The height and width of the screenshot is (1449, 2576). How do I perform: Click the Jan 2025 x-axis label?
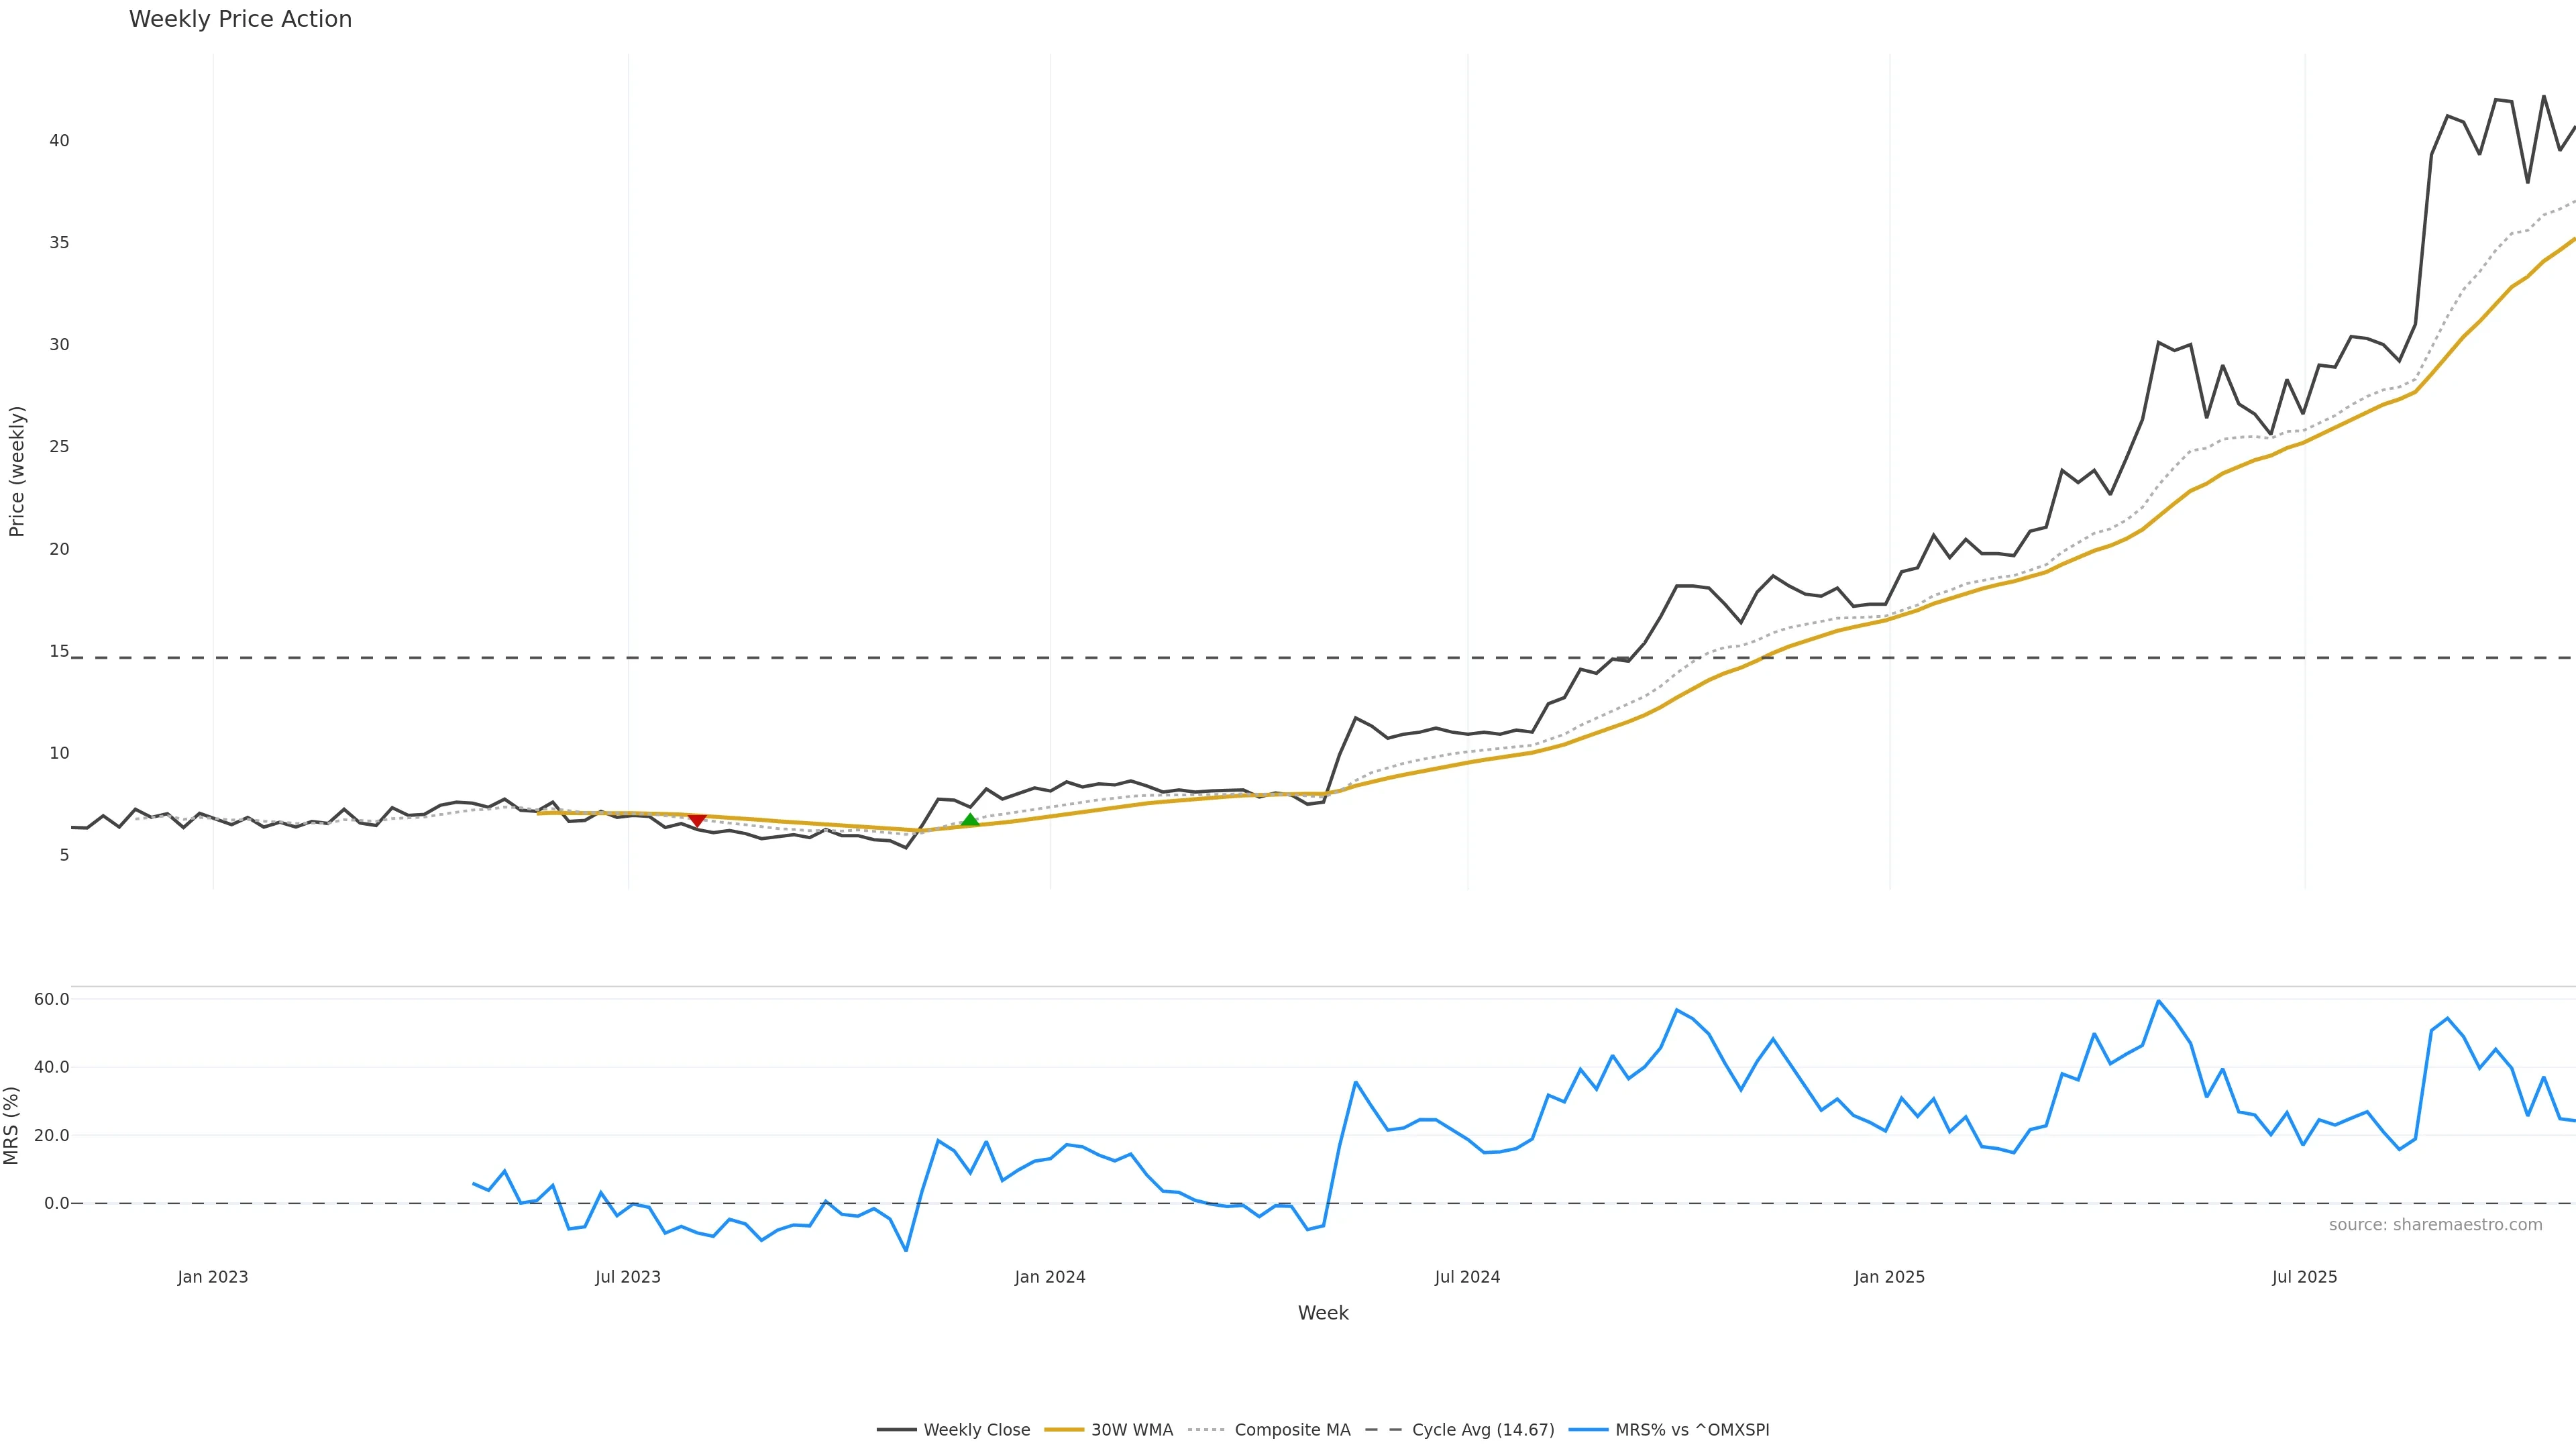click(1889, 1277)
